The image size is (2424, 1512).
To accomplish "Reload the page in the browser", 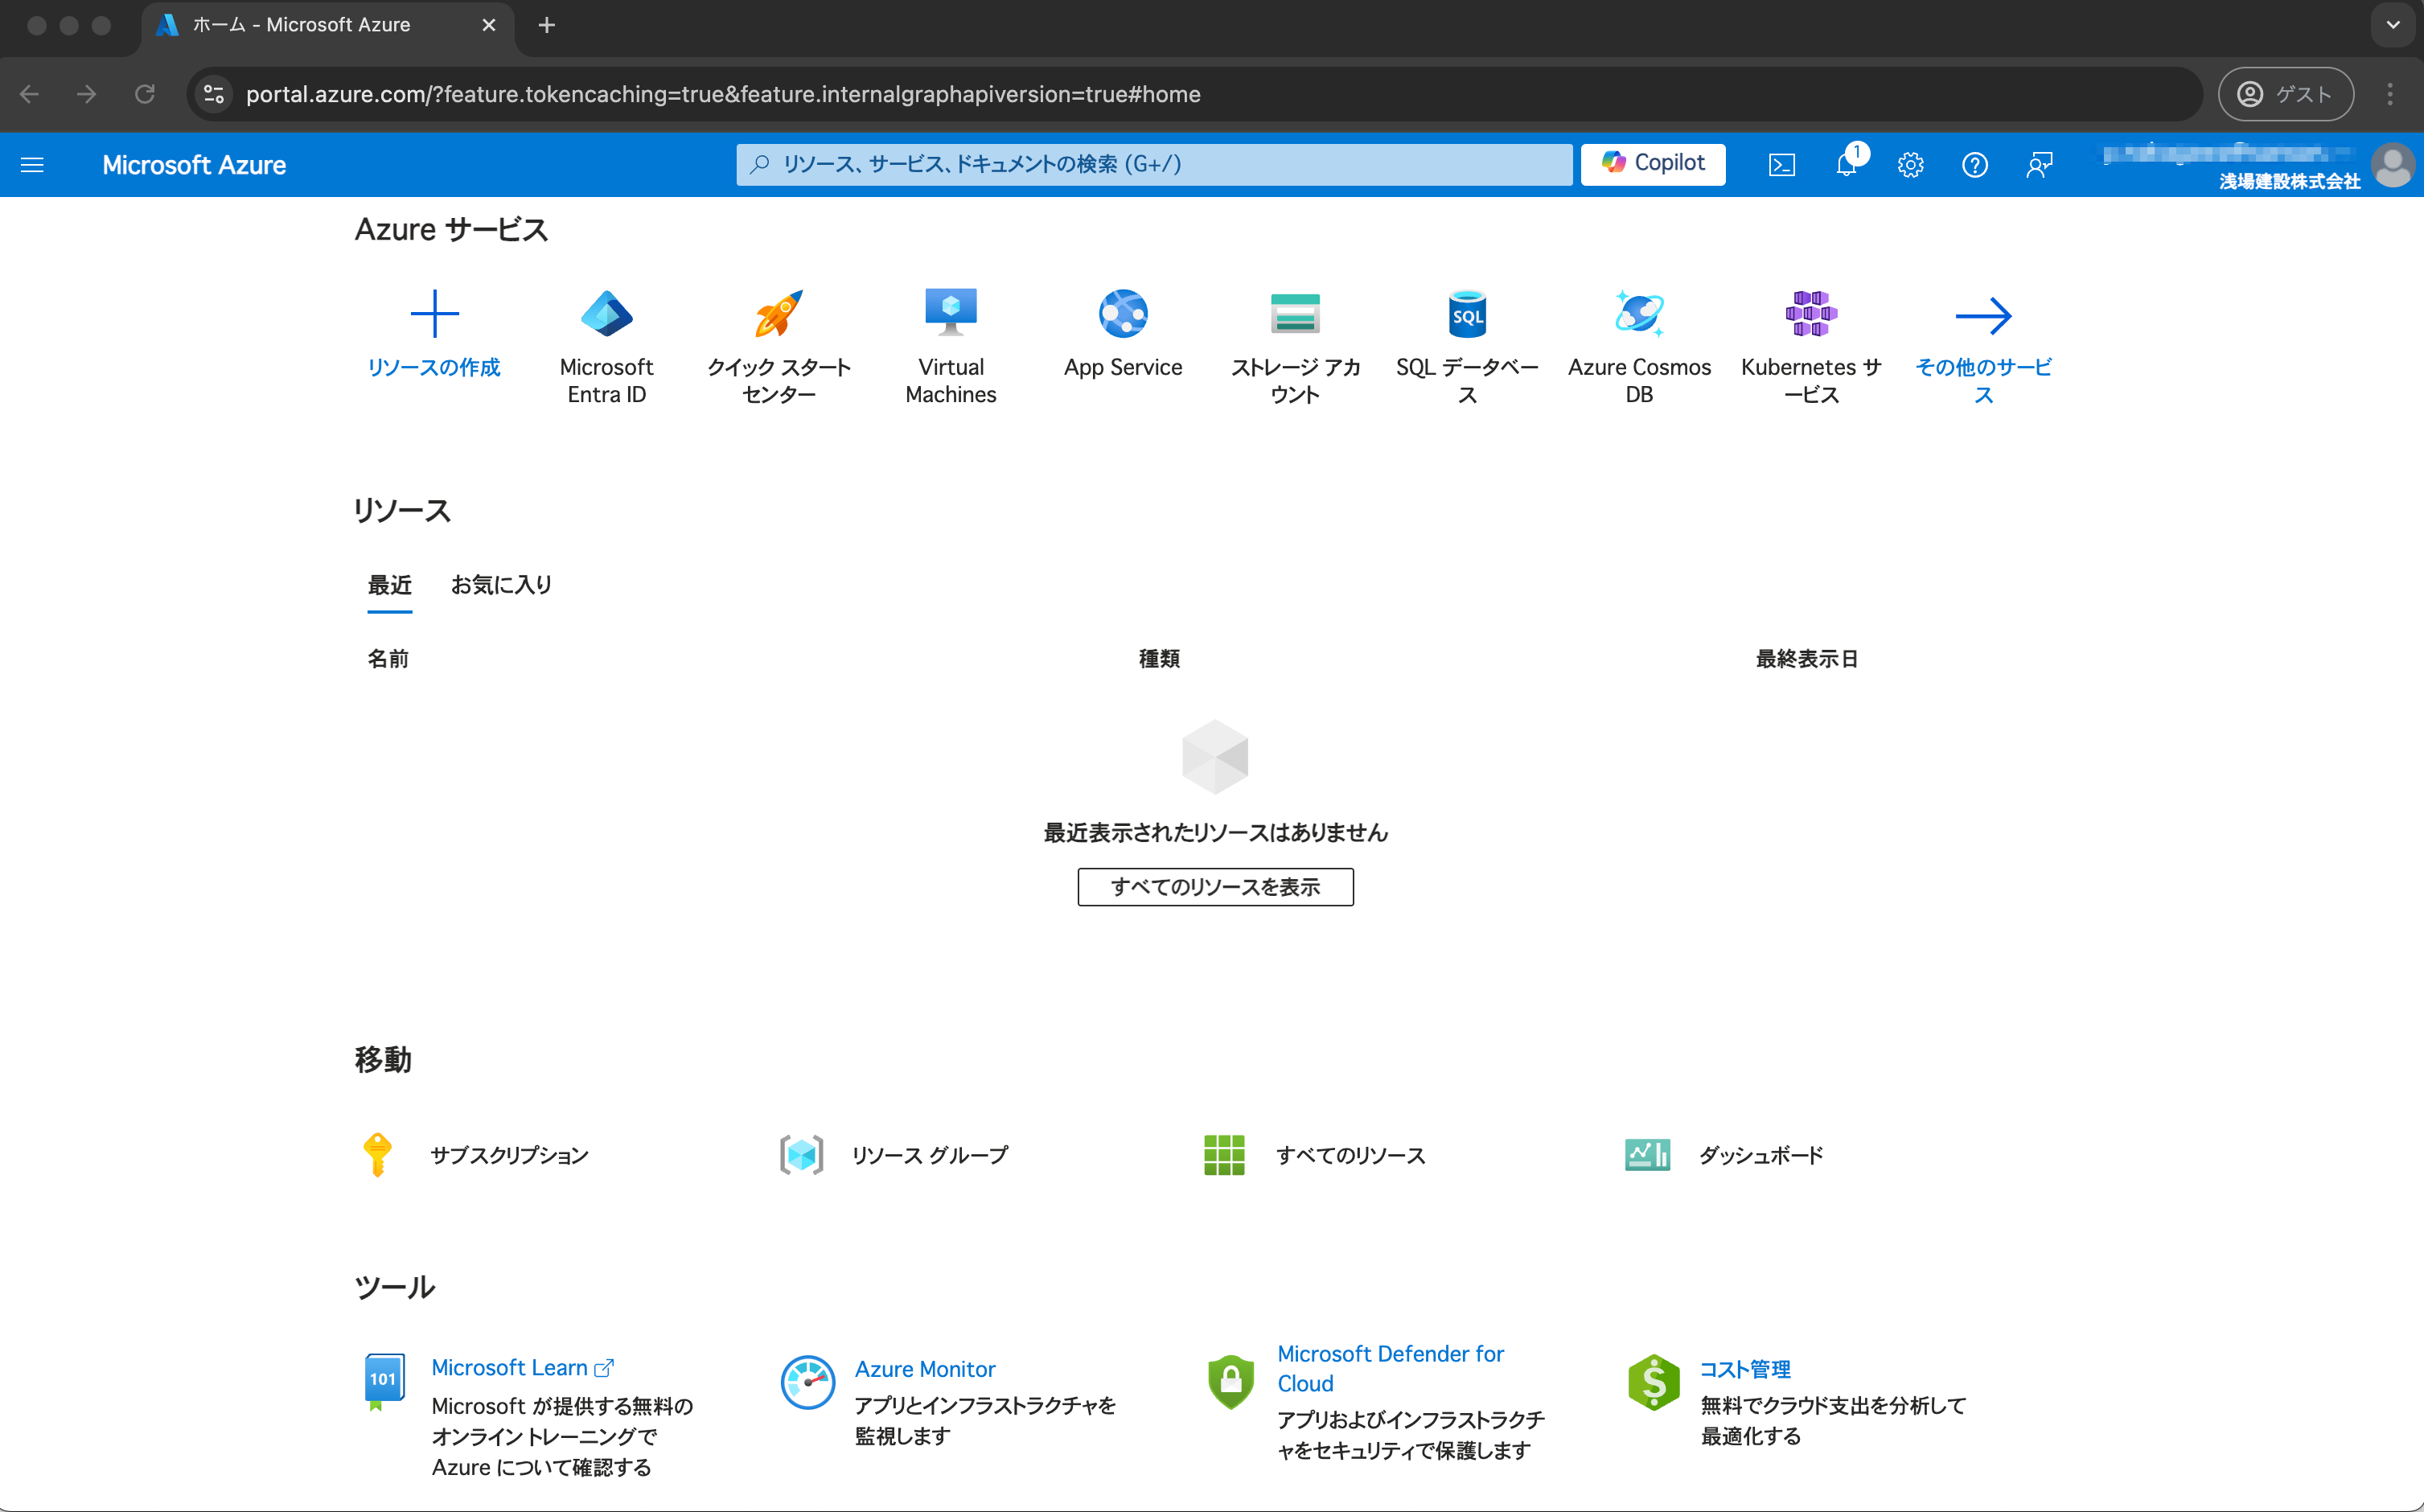I will tap(145, 94).
